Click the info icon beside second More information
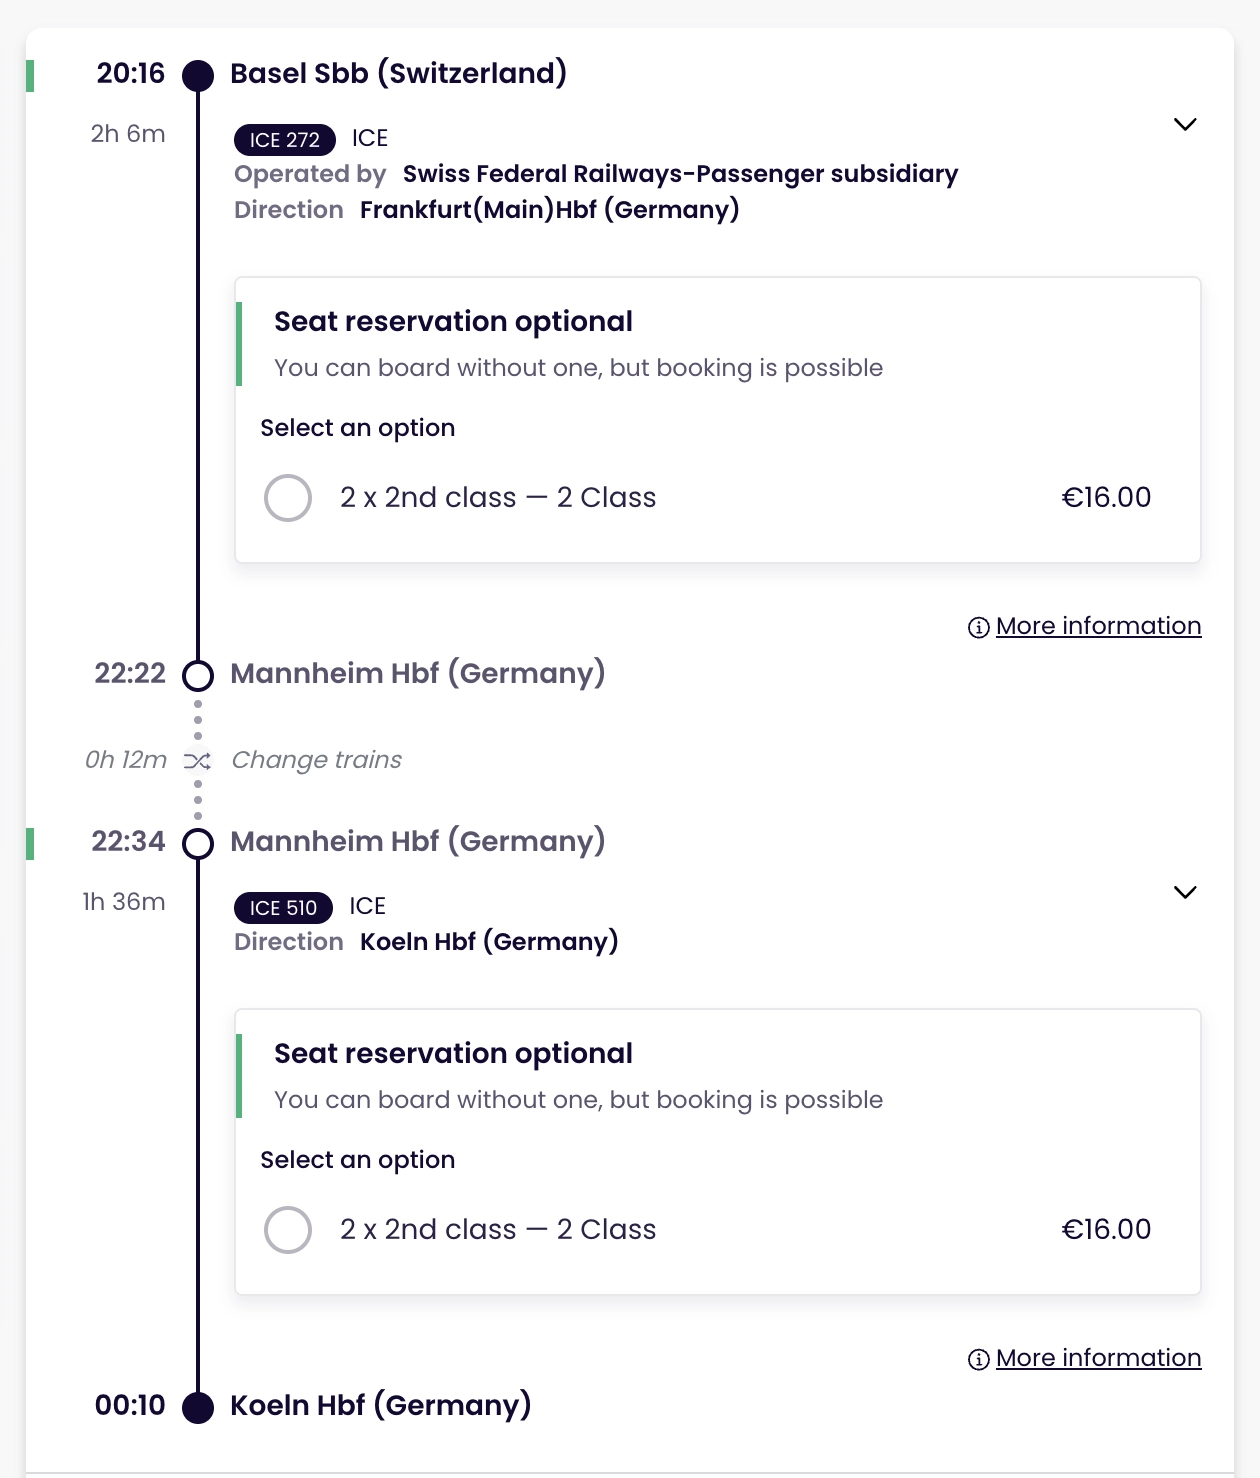This screenshot has height=1478, width=1260. 977,1358
